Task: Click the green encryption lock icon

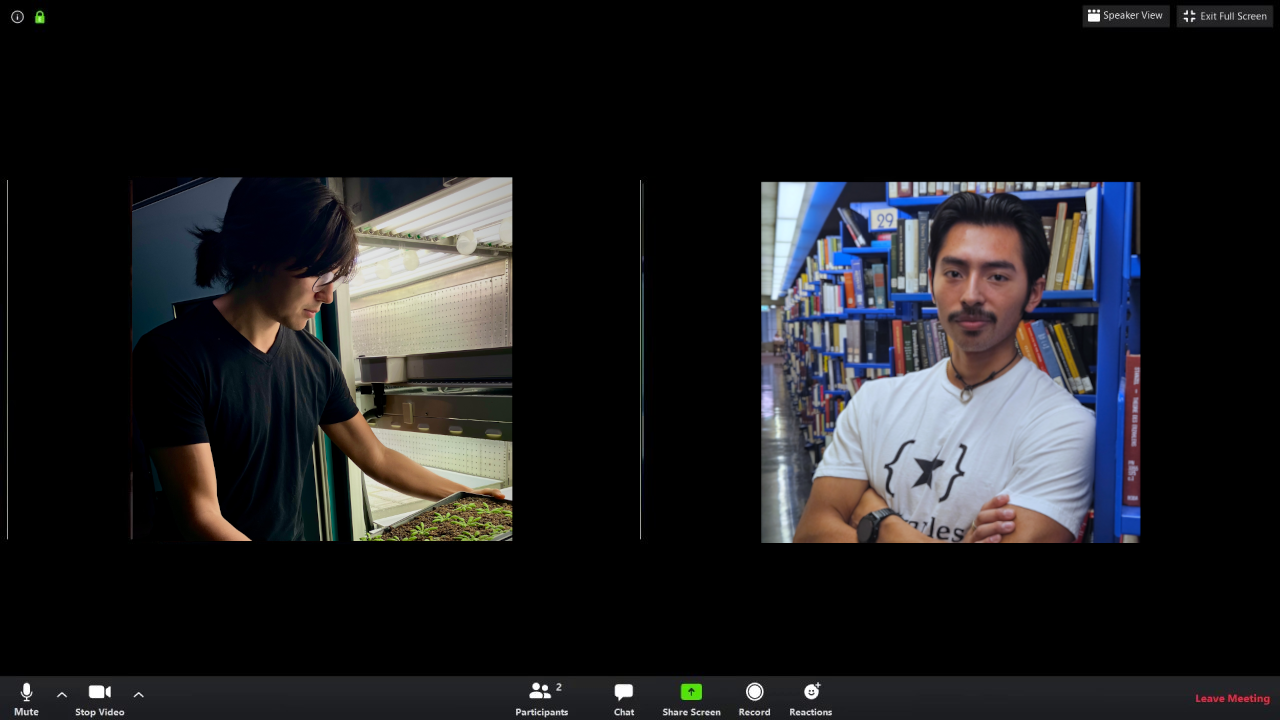Action: 40,17
